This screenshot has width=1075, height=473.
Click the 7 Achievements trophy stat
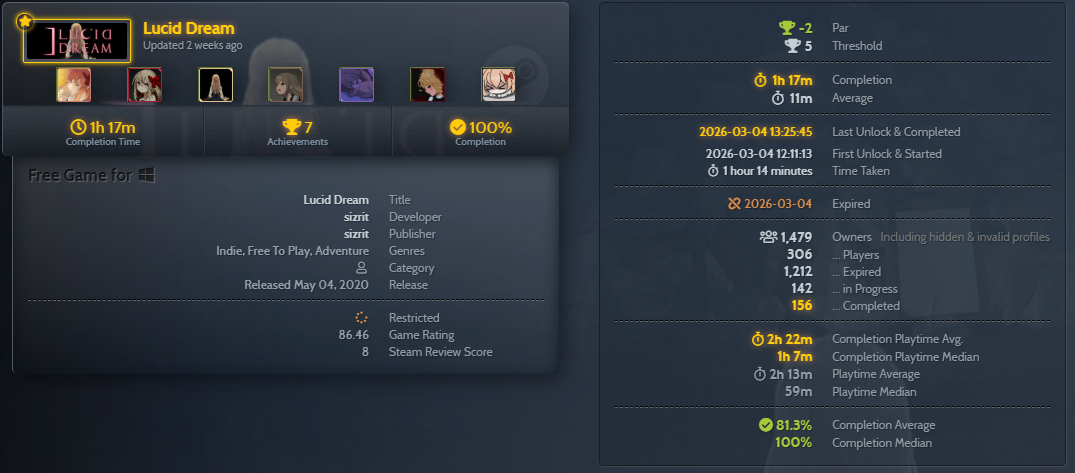[x=298, y=132]
